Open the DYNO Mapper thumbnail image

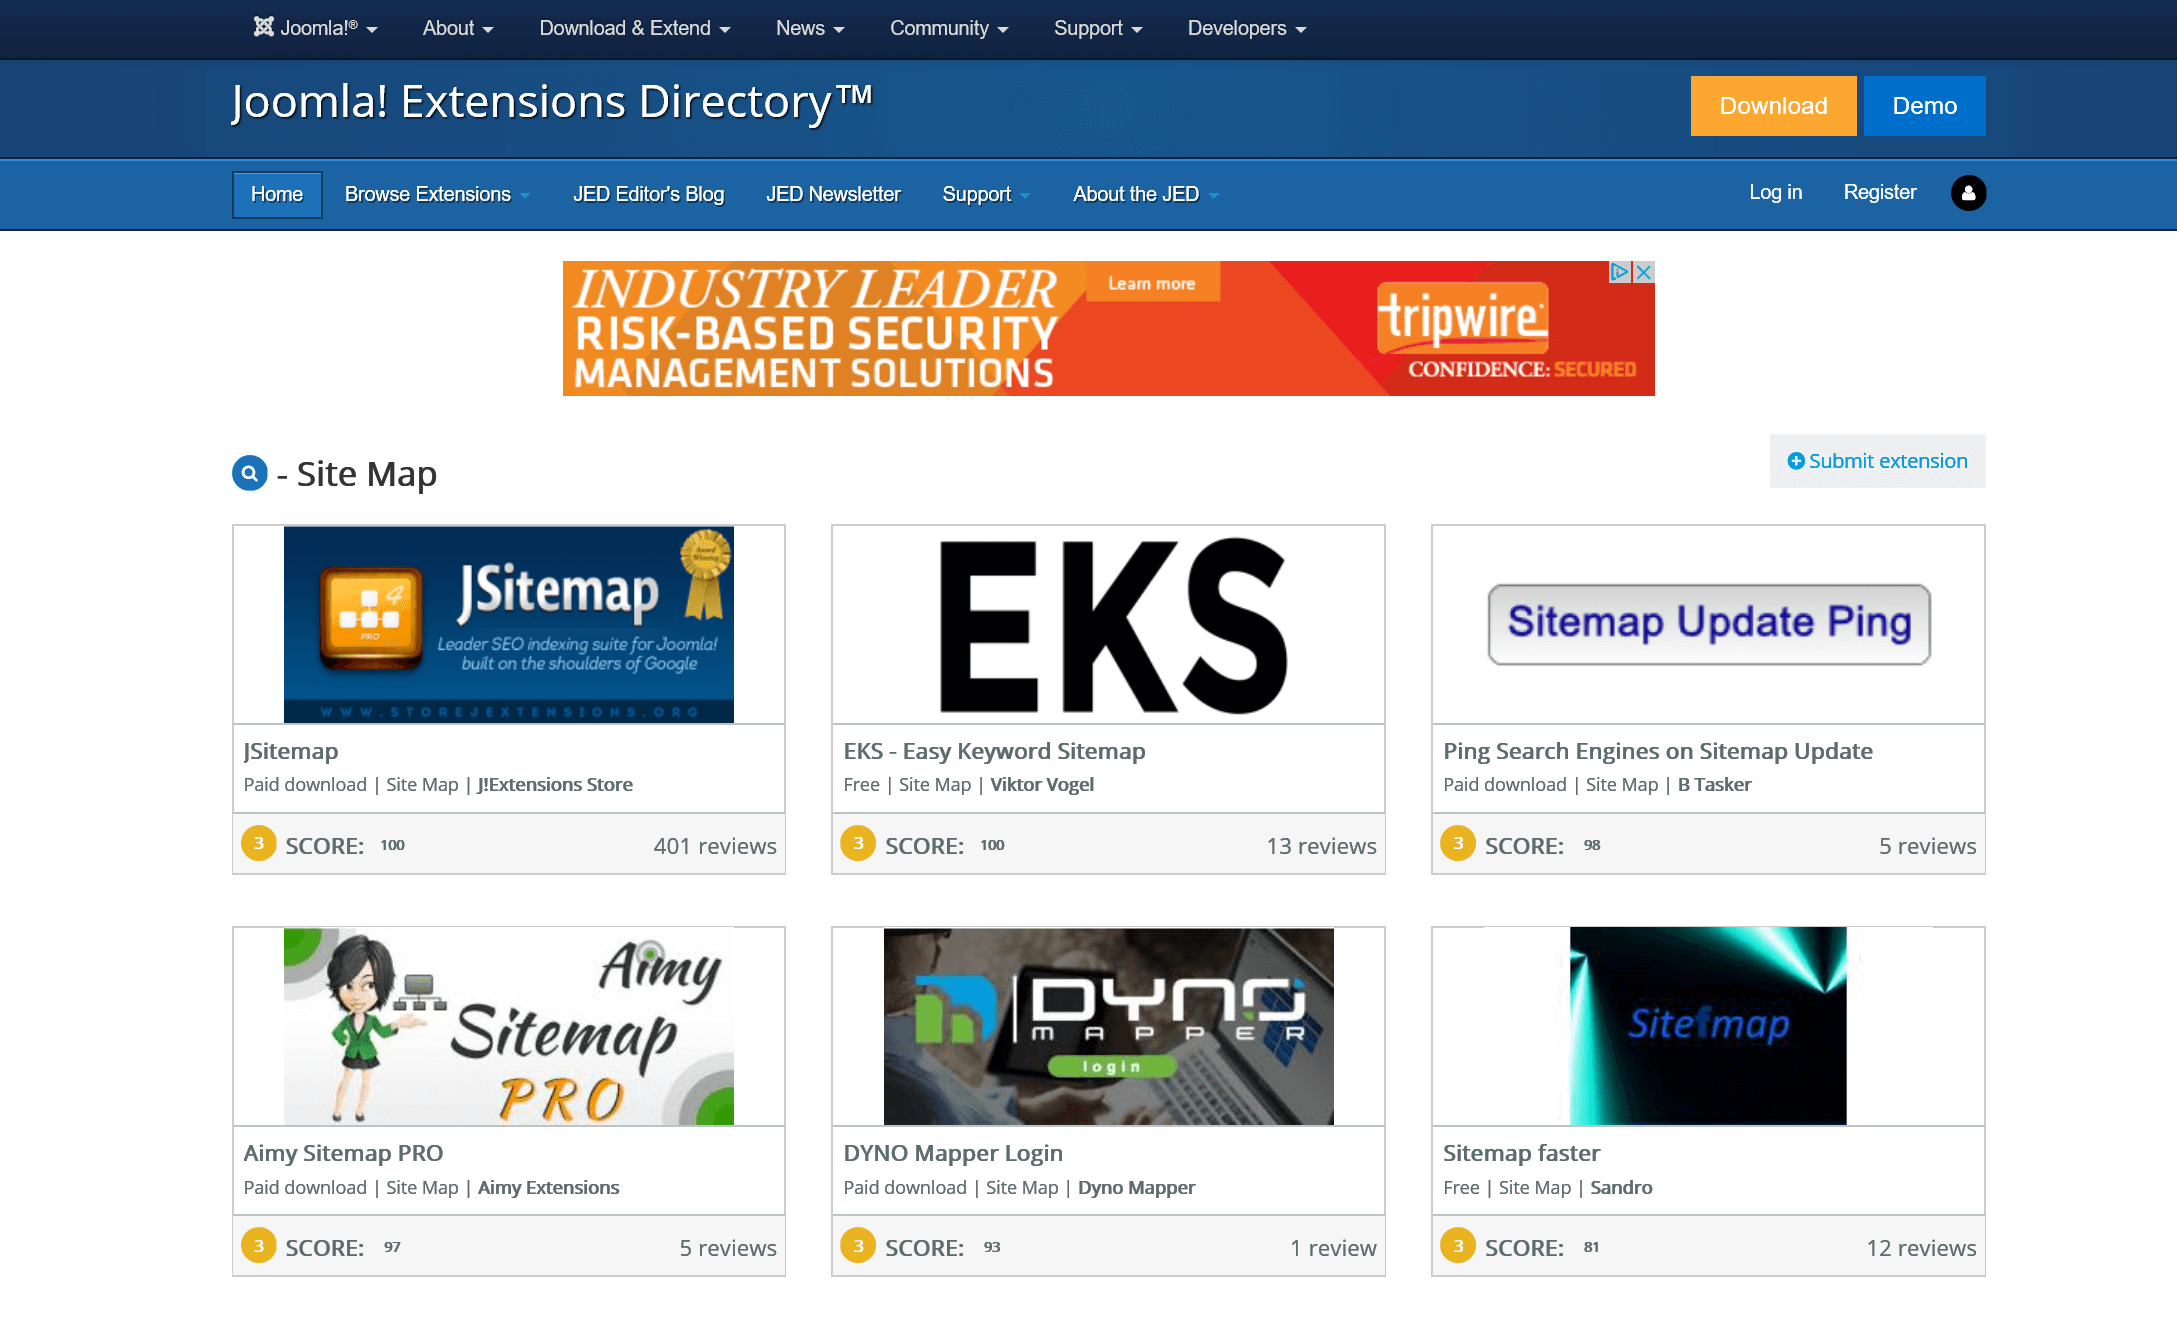pyautogui.click(x=1108, y=1027)
